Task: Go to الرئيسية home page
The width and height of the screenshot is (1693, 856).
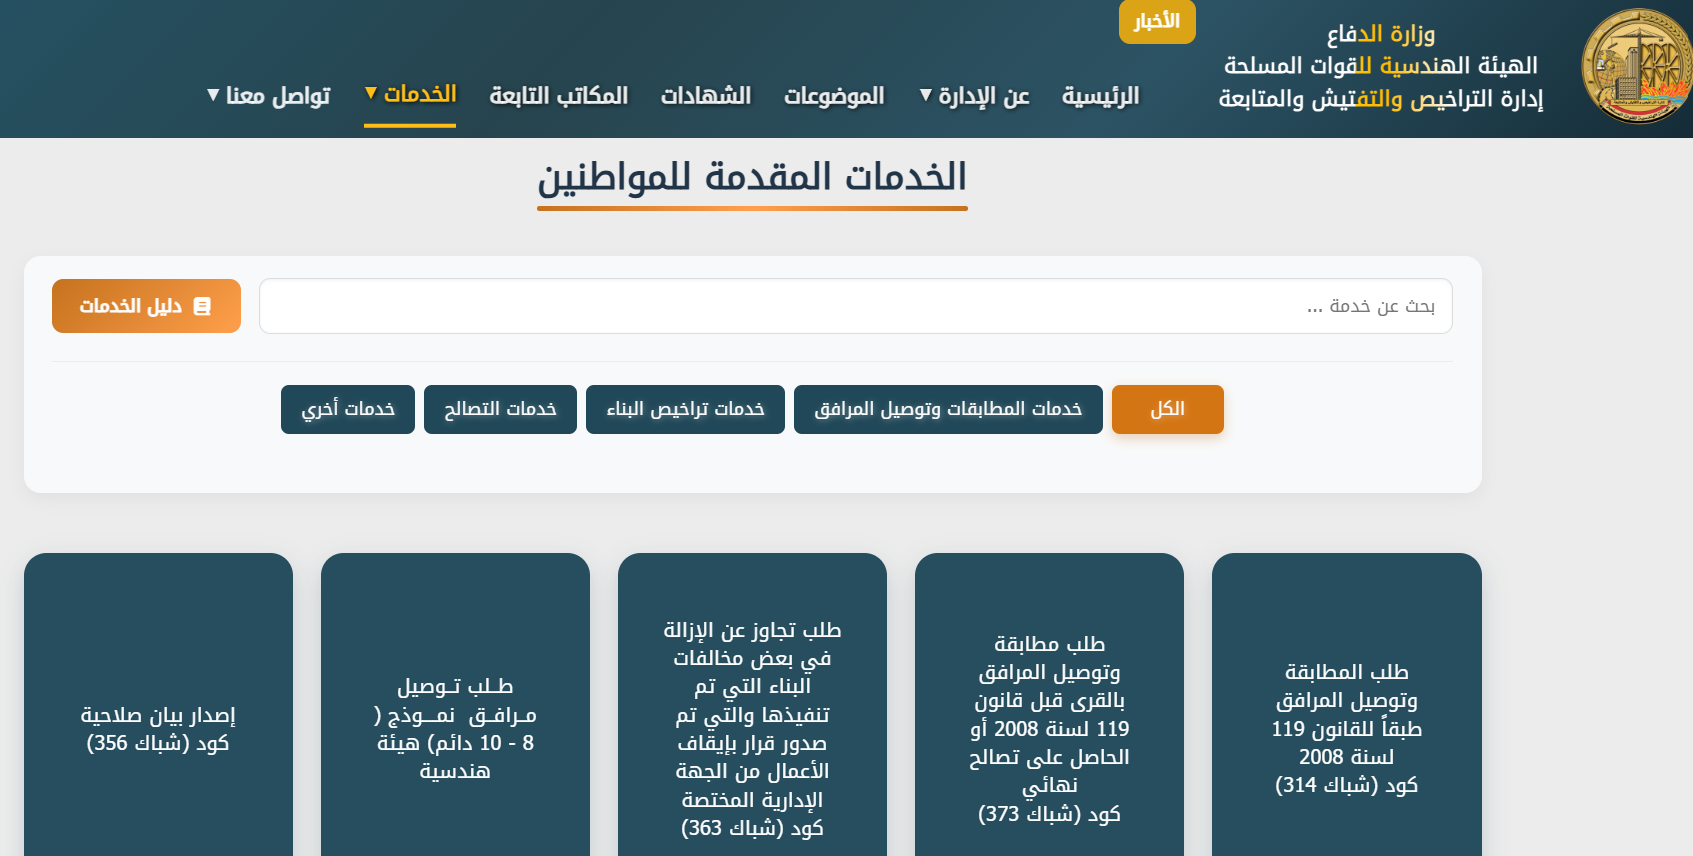Action: click(x=1101, y=96)
